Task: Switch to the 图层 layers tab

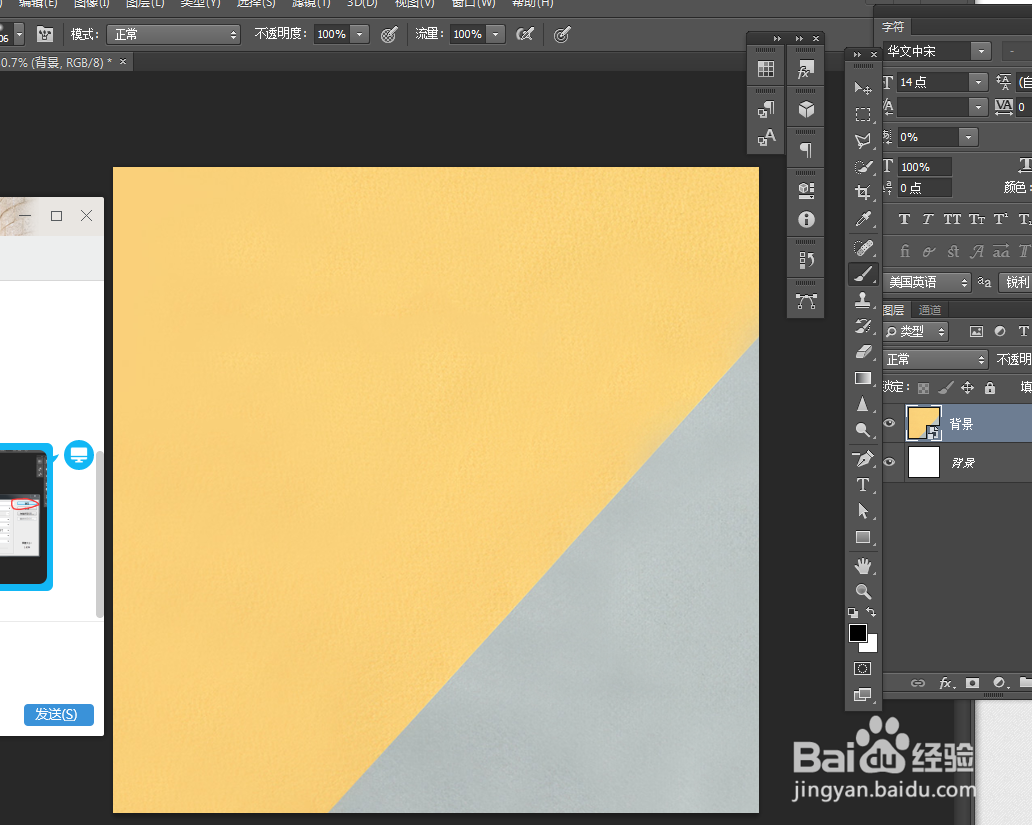Action: click(894, 310)
